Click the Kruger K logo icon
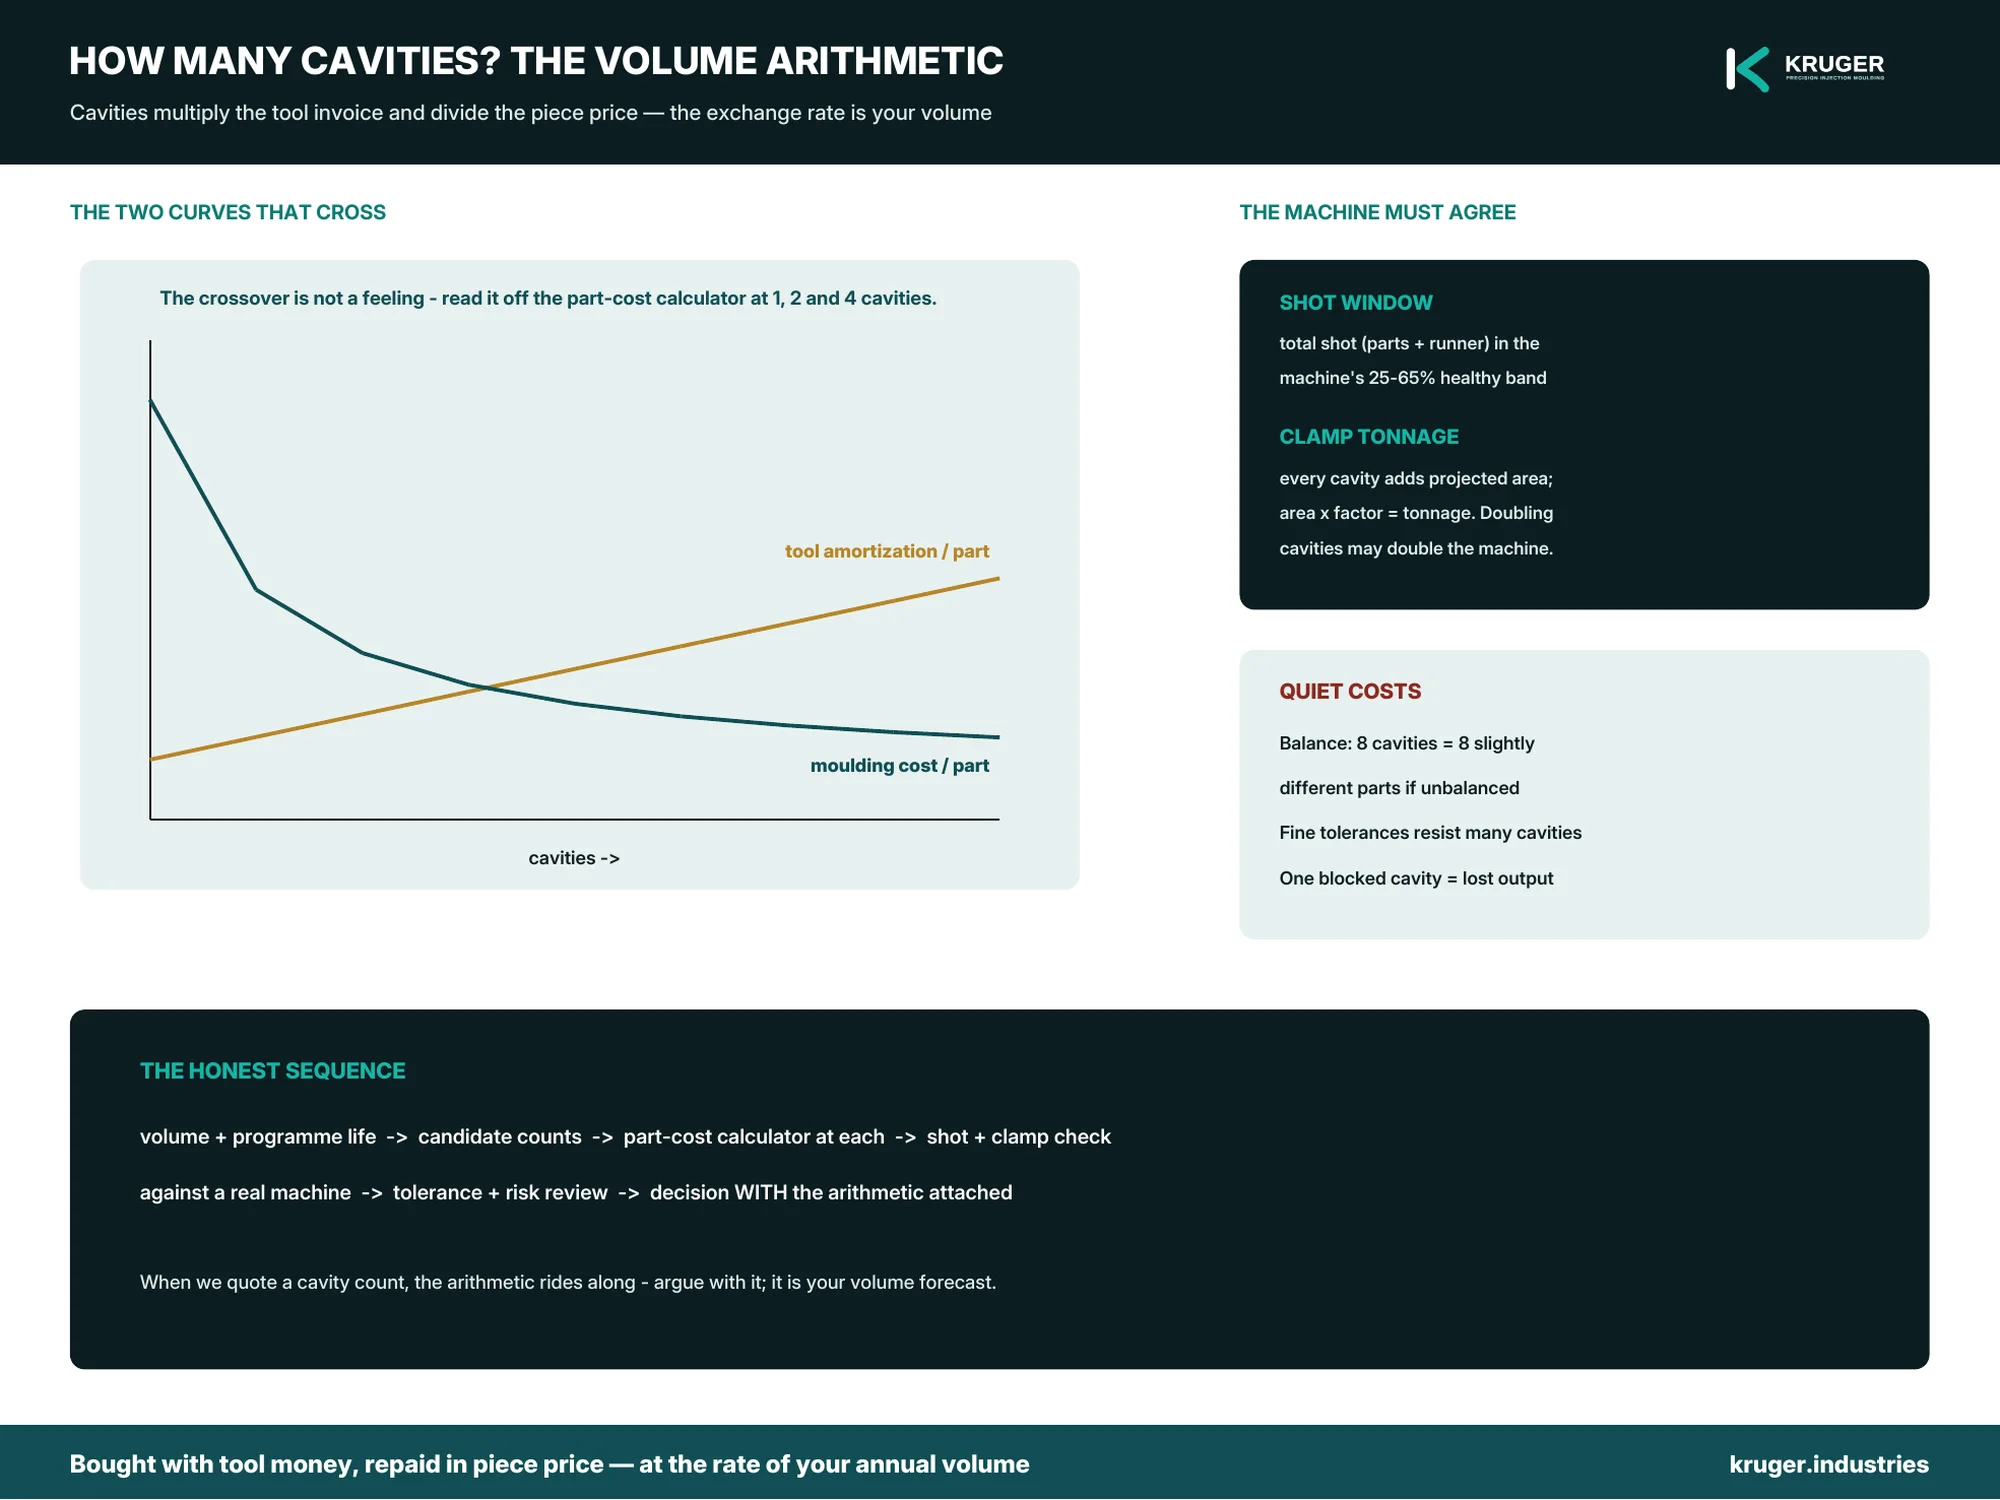Viewport: 2000px width, 1500px height. coord(1747,69)
